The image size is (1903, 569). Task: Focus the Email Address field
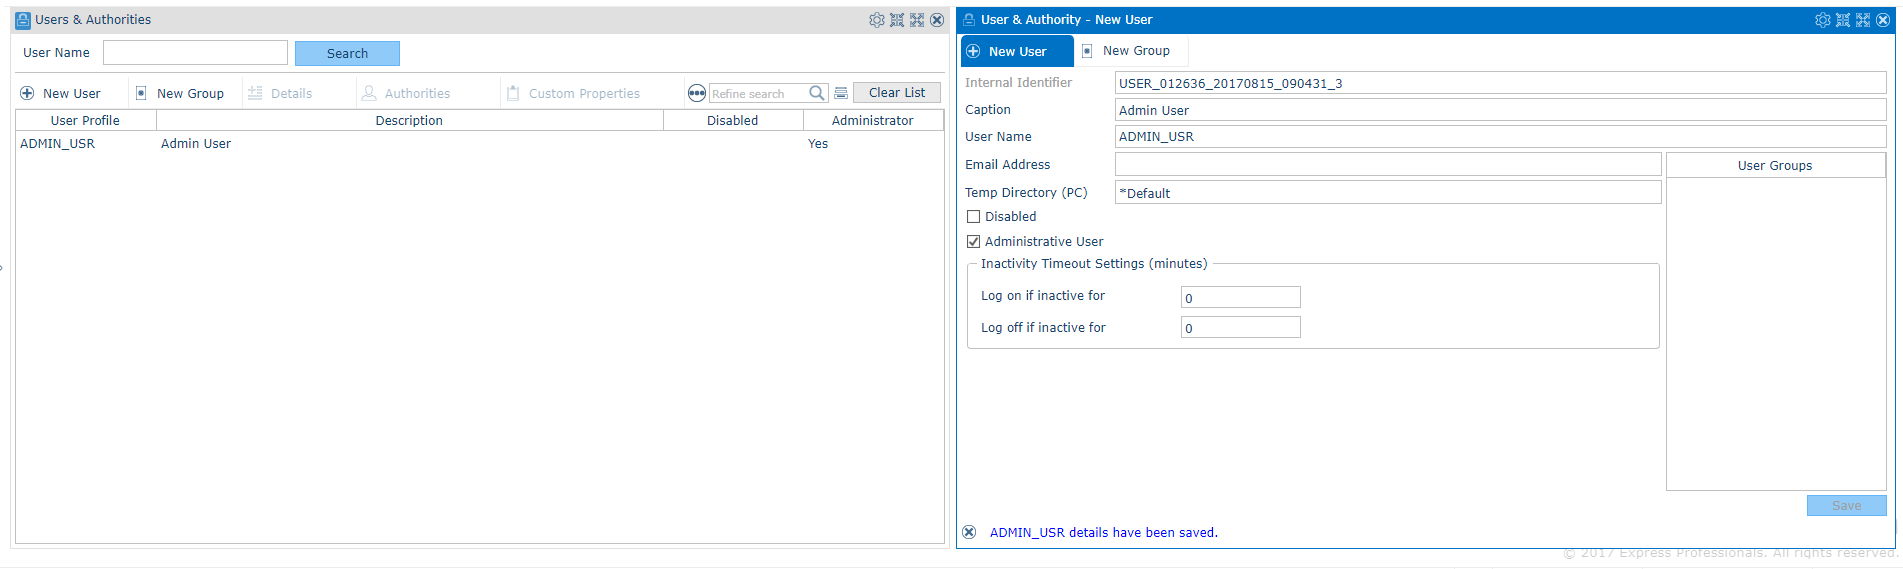(x=1388, y=164)
